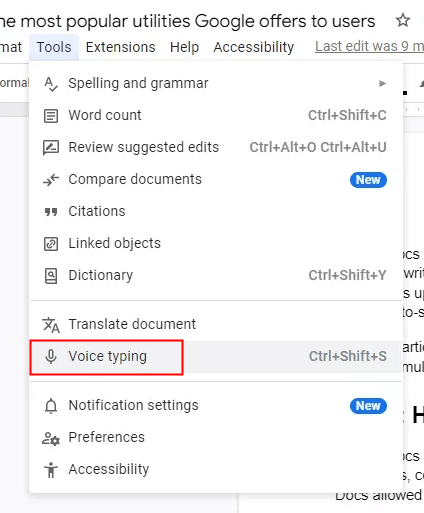Open the Accessibility menu in menu bar
Screen dimensions: 424x513
point(254,47)
